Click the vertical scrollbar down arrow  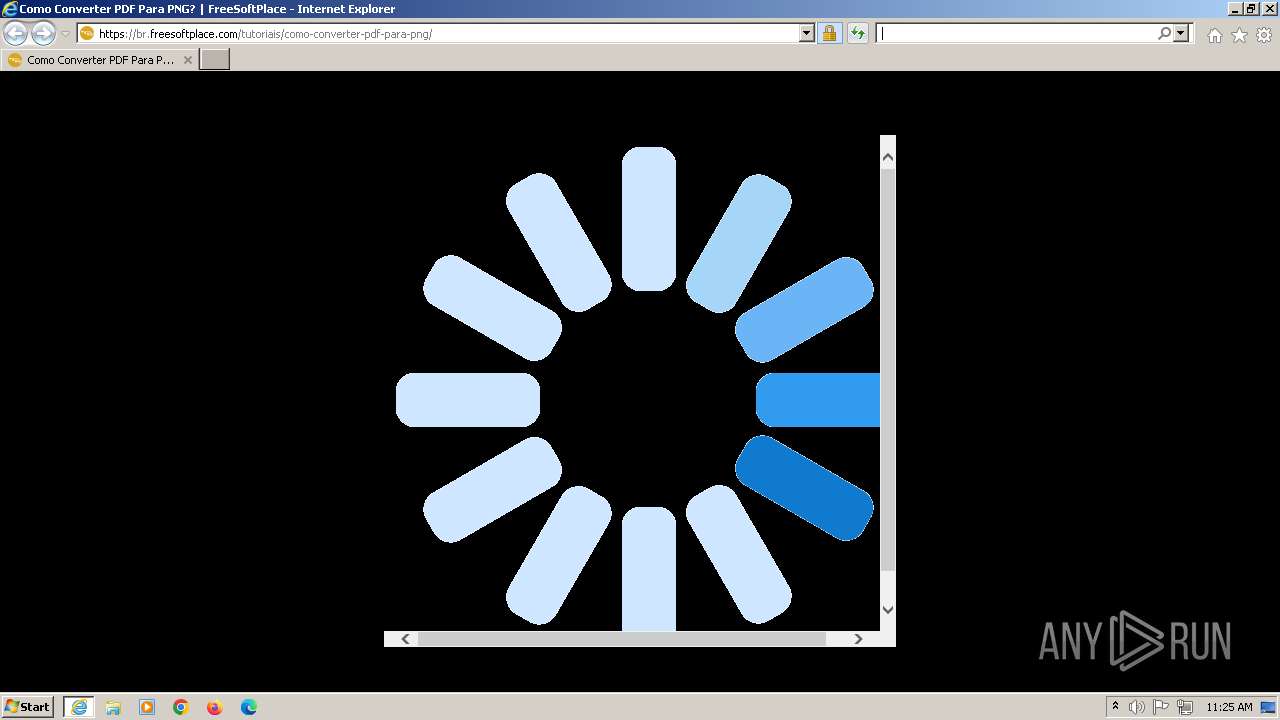887,609
